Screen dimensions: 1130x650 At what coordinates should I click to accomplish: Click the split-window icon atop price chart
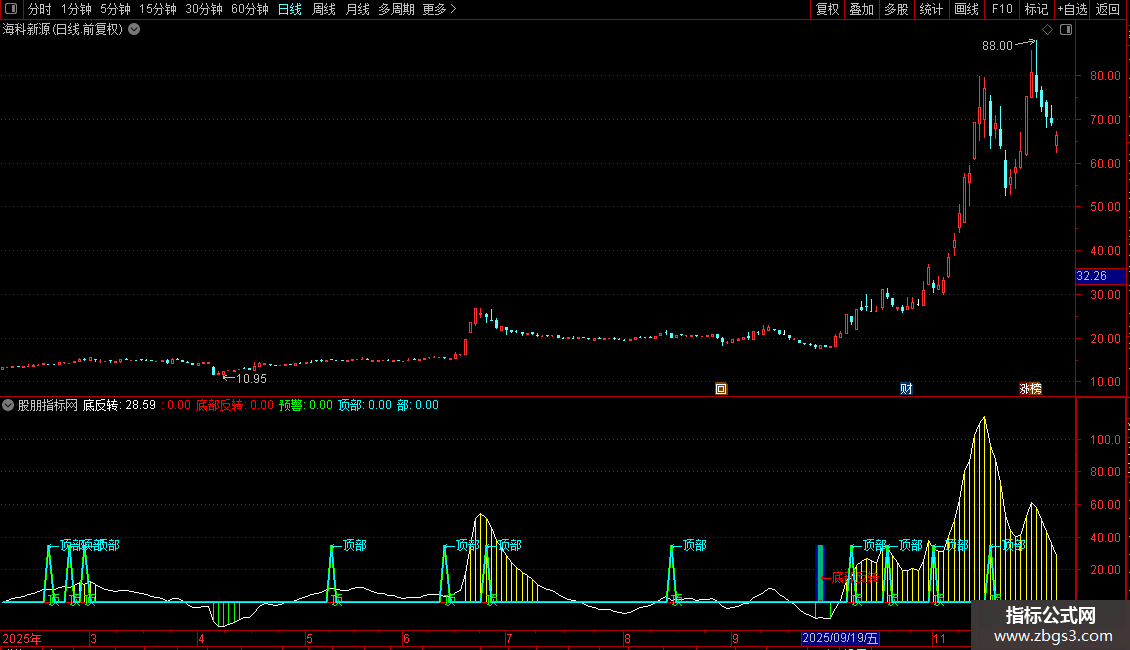coord(1066,30)
